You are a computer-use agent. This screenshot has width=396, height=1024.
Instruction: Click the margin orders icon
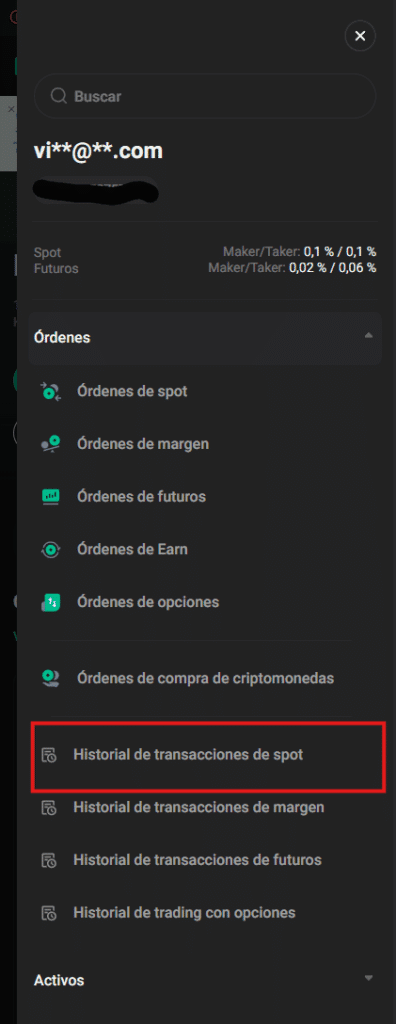point(50,444)
